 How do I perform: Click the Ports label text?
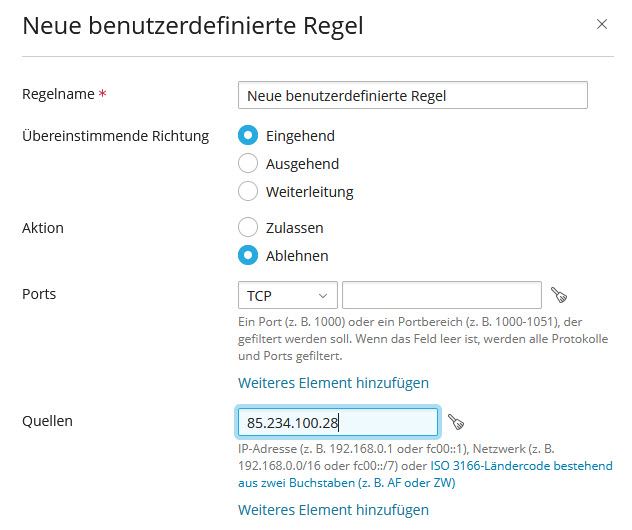click(x=39, y=294)
